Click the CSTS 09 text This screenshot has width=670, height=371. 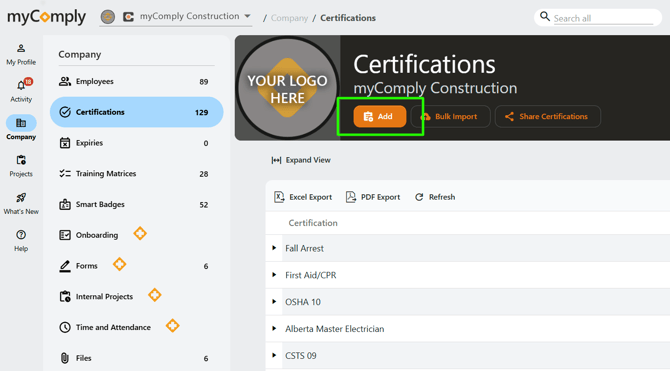coord(301,356)
